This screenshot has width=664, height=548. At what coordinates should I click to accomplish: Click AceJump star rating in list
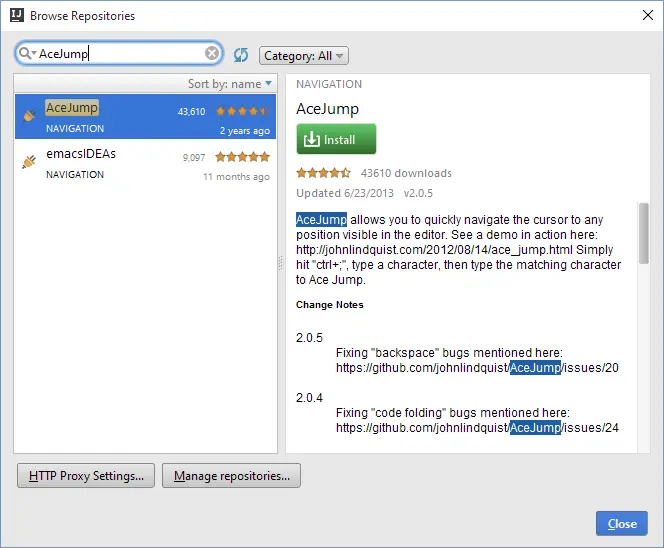click(243, 111)
